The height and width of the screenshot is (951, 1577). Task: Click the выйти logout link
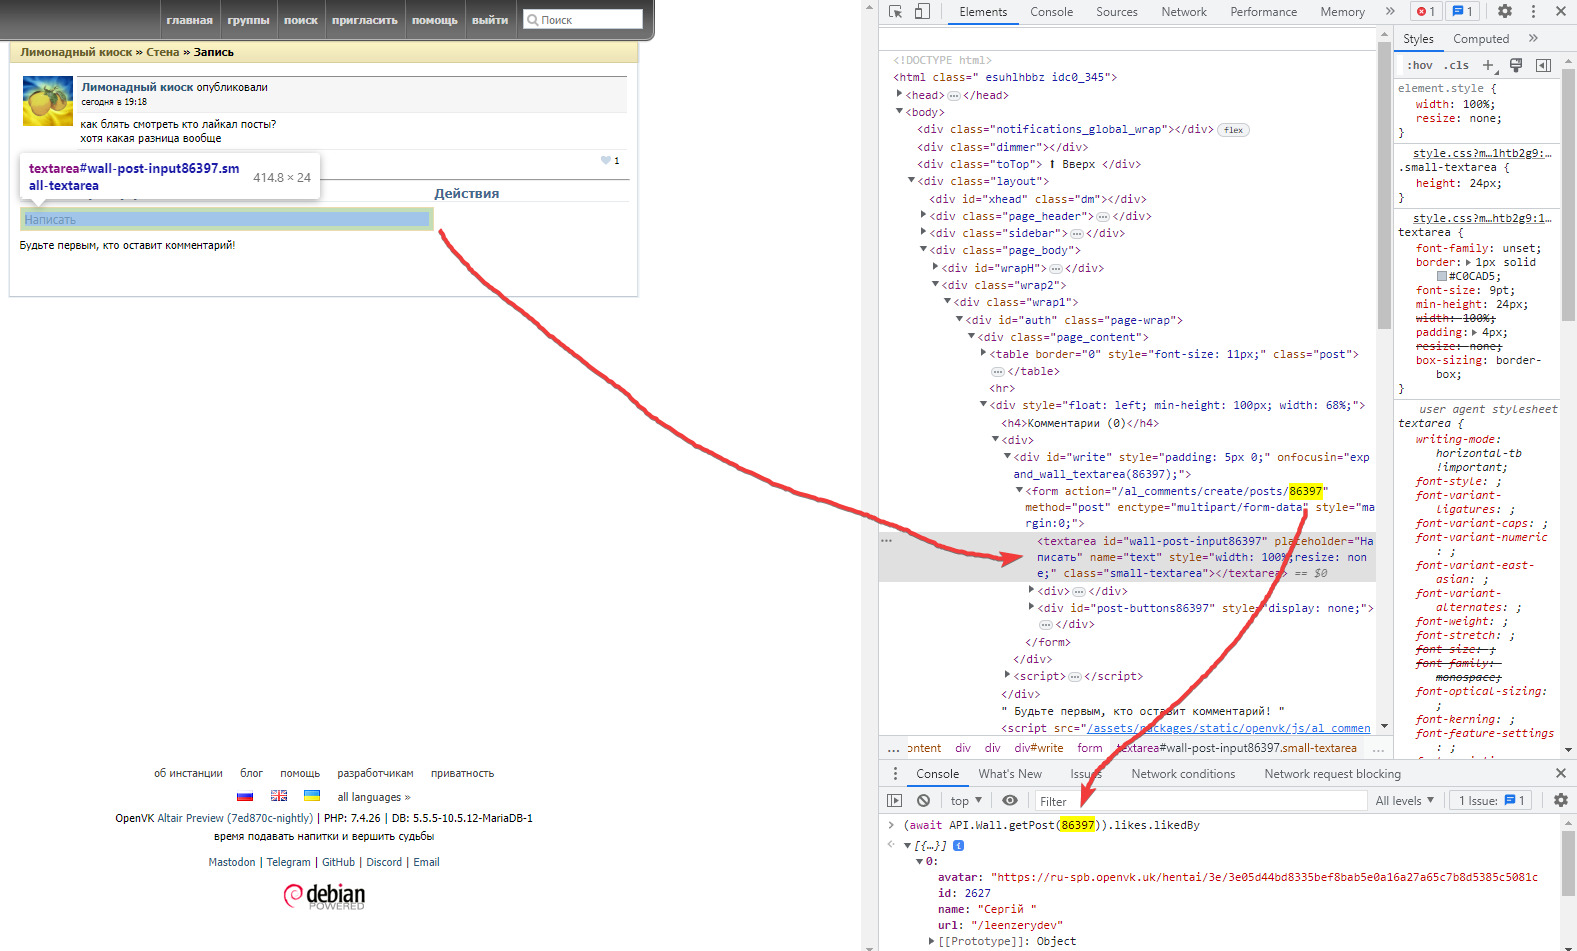pos(490,20)
